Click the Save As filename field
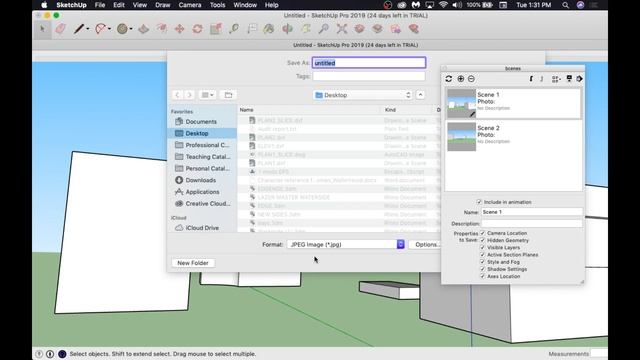Image resolution: width=640 pixels, height=360 pixels. point(369,63)
